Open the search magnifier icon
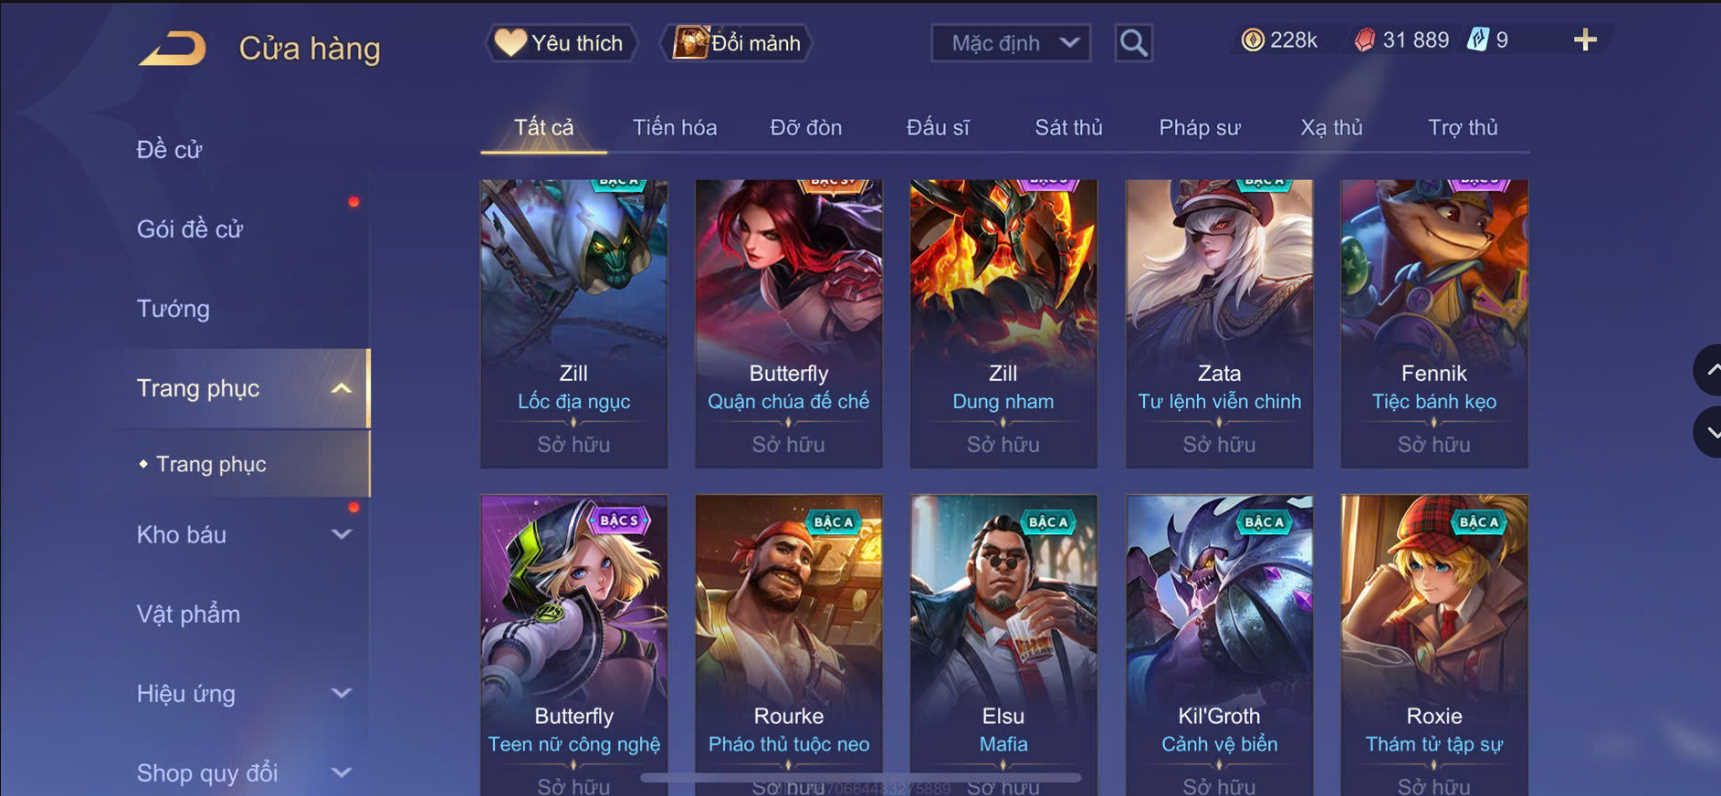Viewport: 1721px width, 796px height. (1133, 43)
